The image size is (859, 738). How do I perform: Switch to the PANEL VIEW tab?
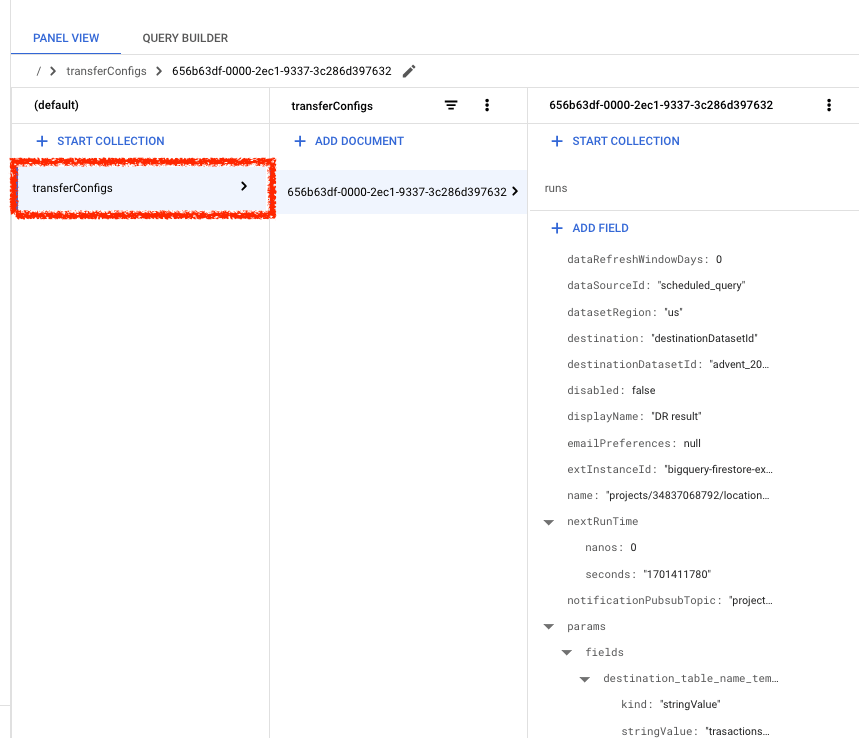(66, 38)
